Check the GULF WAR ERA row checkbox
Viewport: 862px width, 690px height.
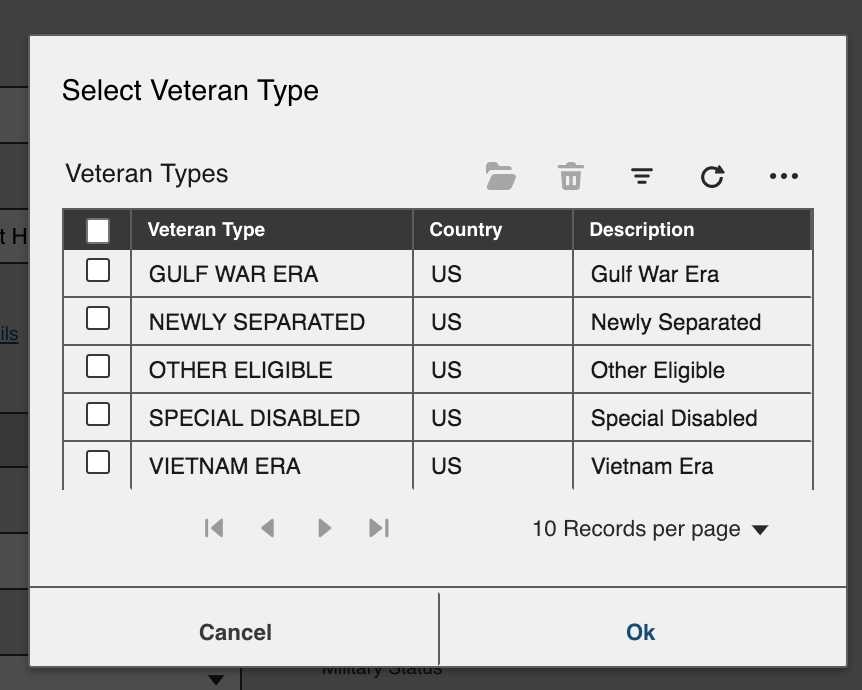point(98,270)
